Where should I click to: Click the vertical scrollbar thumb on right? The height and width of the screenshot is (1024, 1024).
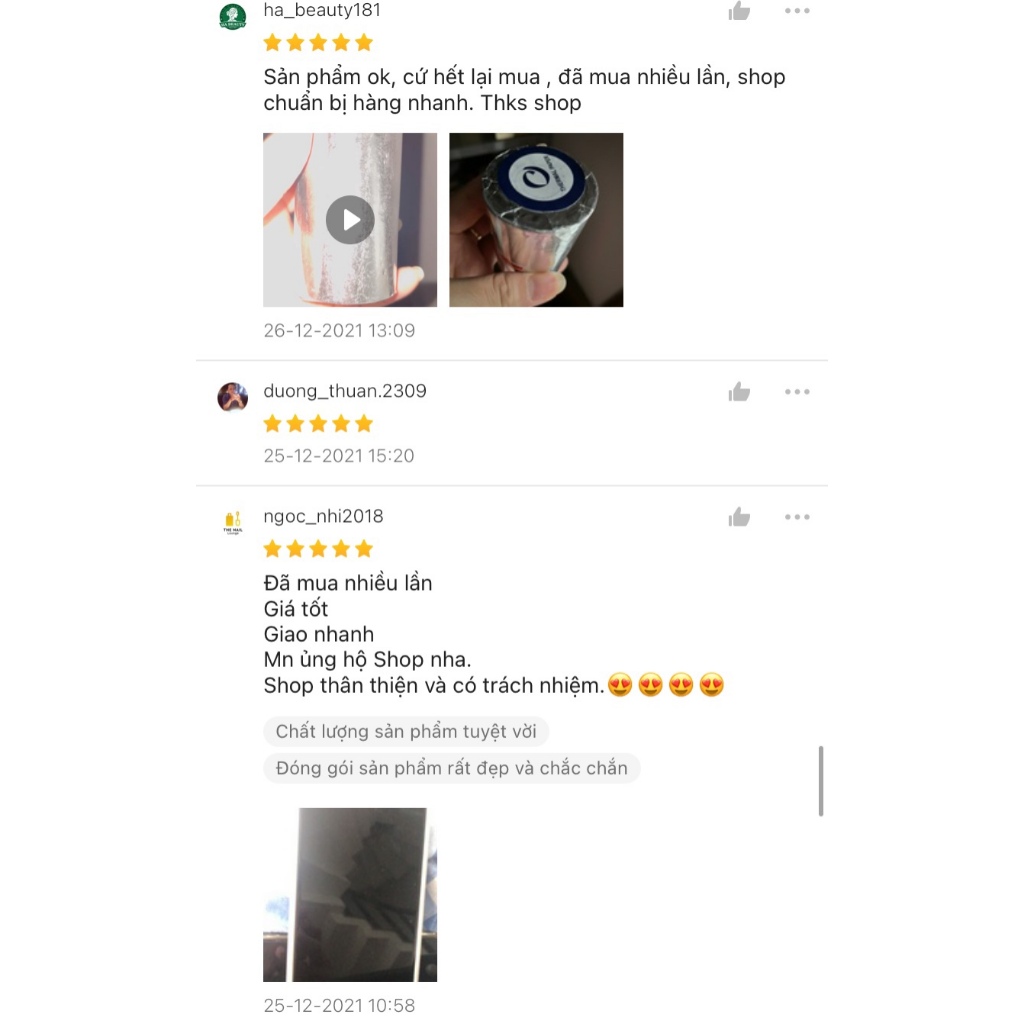click(821, 781)
